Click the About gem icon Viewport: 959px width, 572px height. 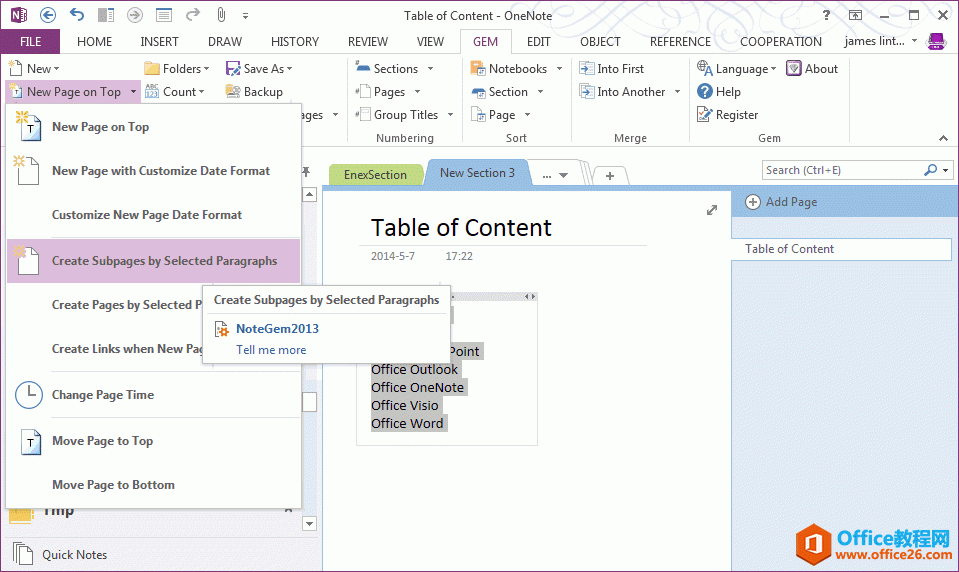[x=794, y=69]
